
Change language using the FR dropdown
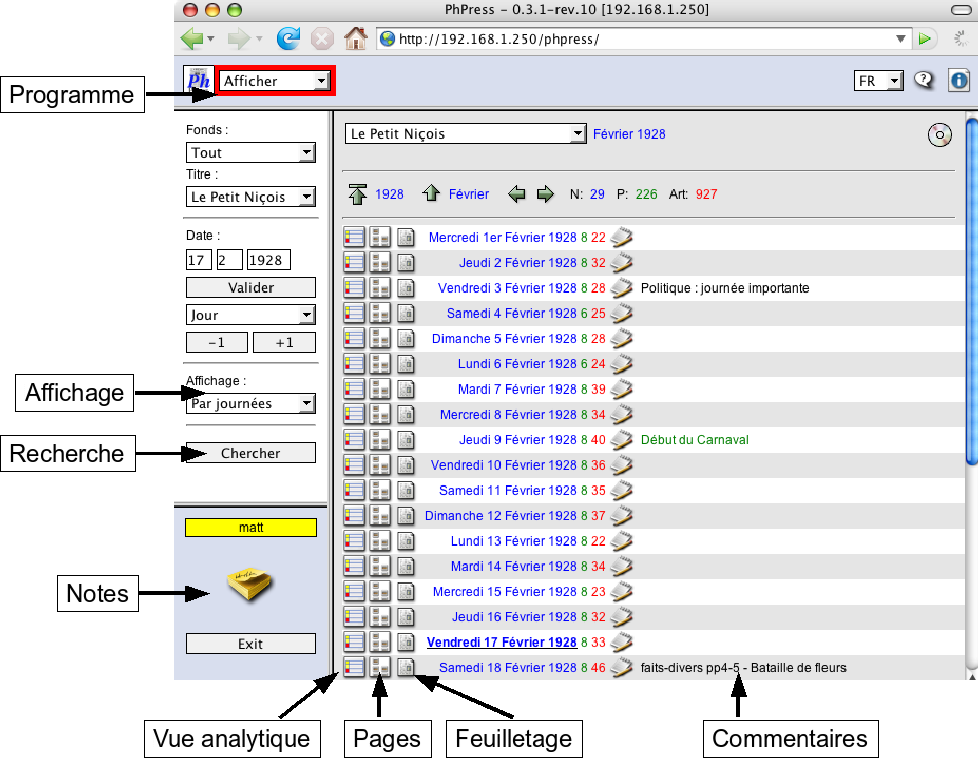tap(878, 80)
